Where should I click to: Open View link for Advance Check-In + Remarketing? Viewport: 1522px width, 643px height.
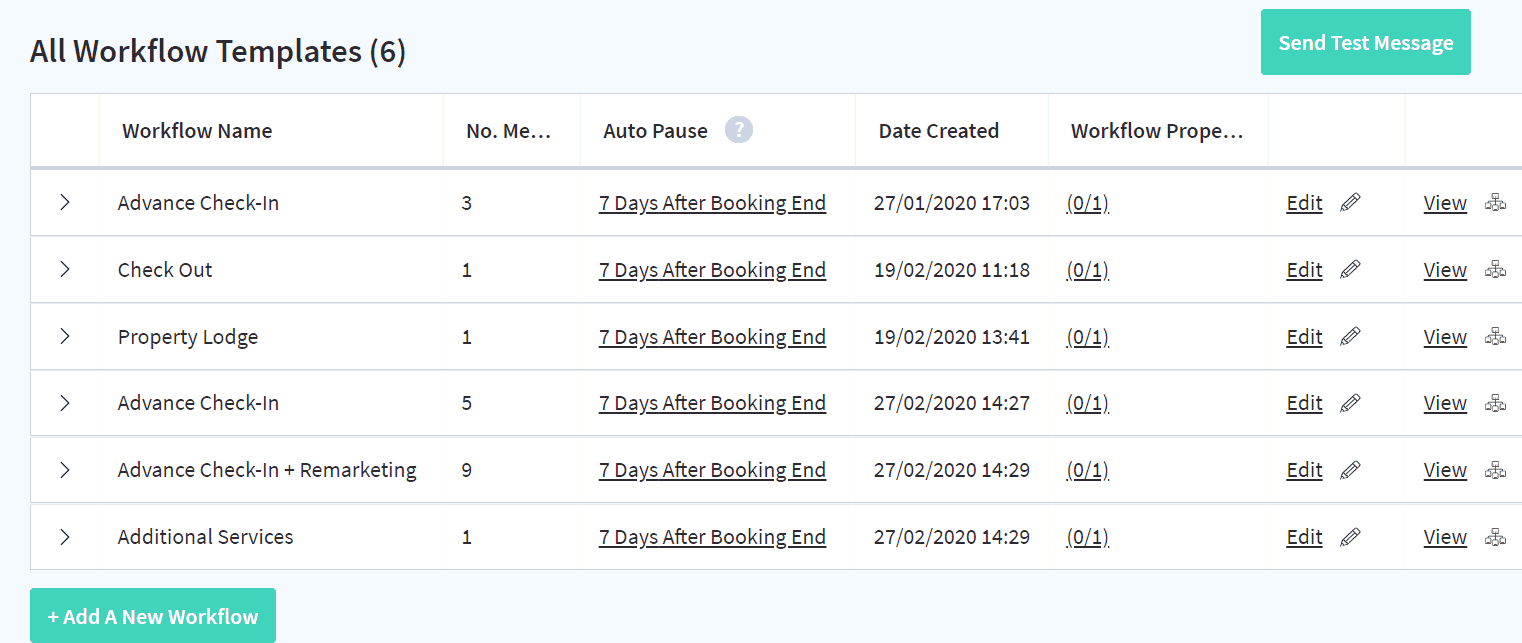1445,470
